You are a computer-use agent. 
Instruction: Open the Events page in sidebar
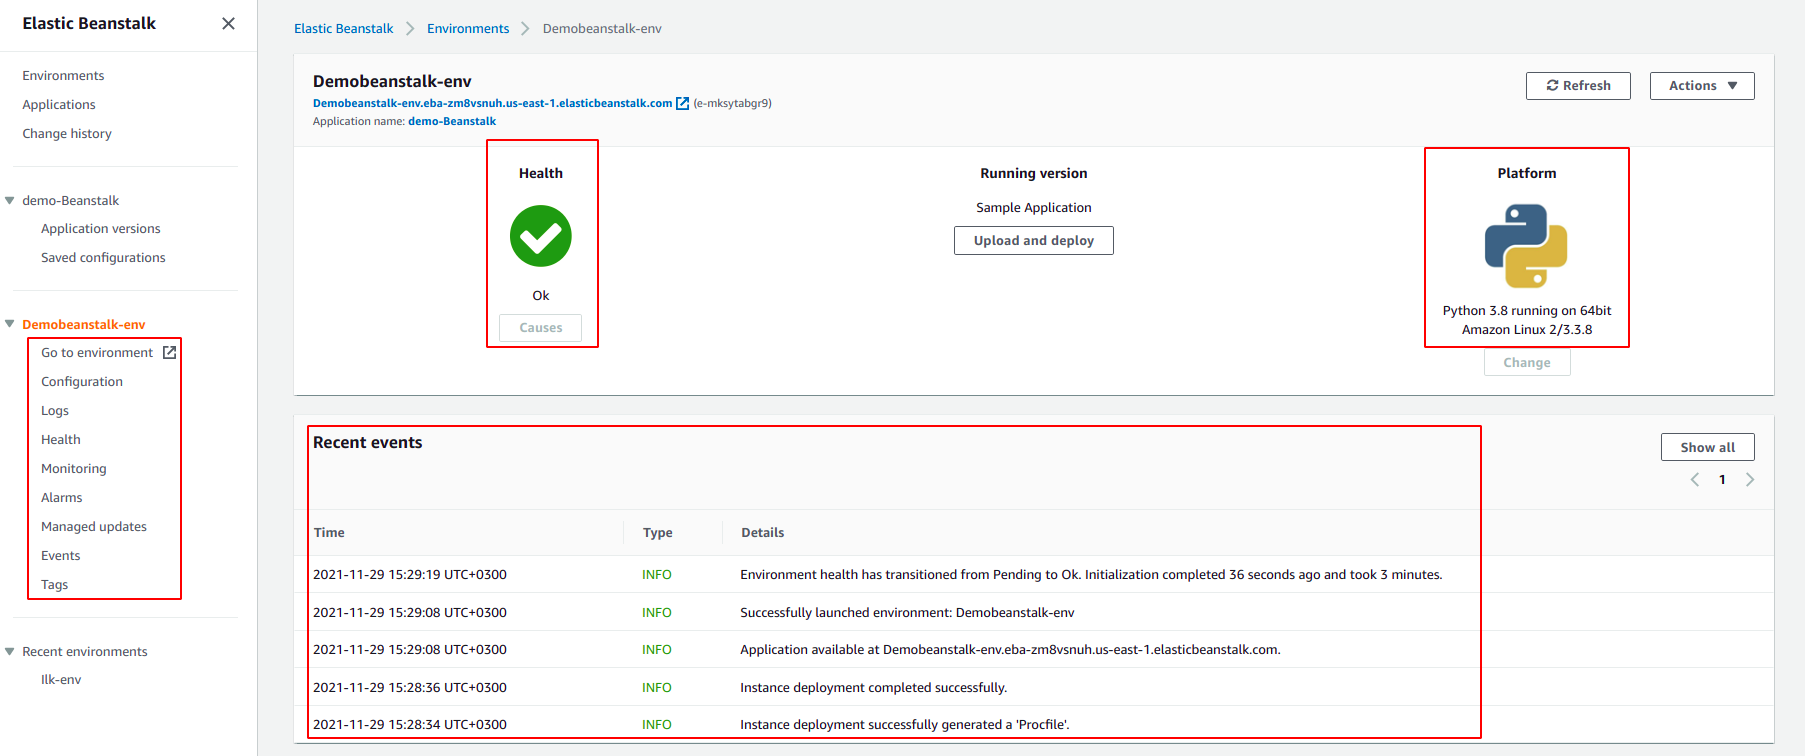click(x=61, y=556)
